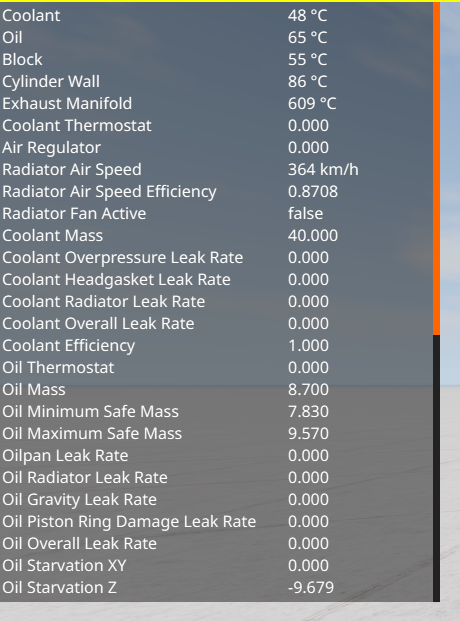Viewport: 460px width, 621px height.
Task: Select Oil Maximum Safe Mass label
Action: (92, 433)
